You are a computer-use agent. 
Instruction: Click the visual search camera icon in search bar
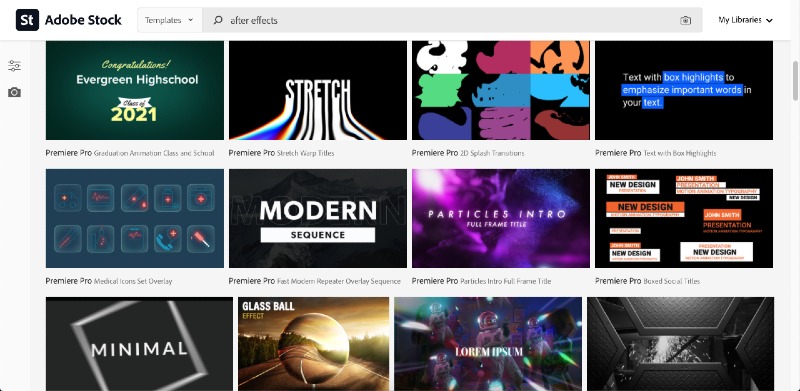click(x=685, y=20)
